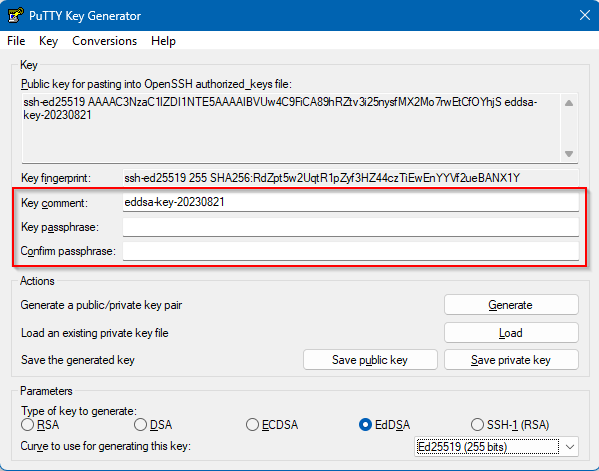Click the public key box scroll up arrow

pyautogui.click(x=569, y=103)
